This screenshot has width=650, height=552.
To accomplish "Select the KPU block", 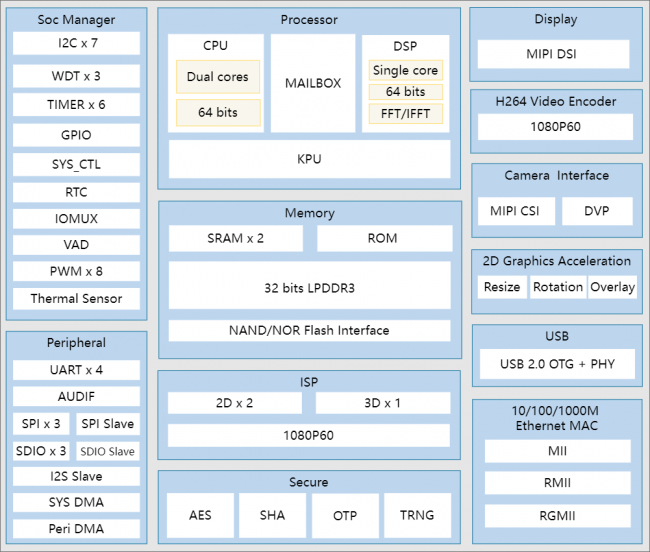I will click(x=309, y=159).
